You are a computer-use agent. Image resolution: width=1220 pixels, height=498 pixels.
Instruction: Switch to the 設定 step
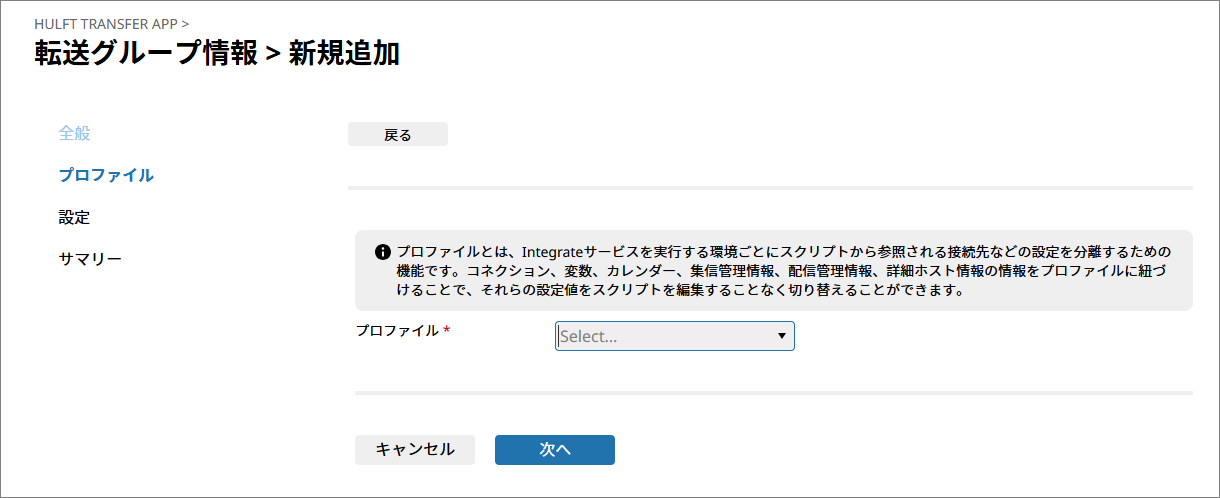click(x=75, y=217)
